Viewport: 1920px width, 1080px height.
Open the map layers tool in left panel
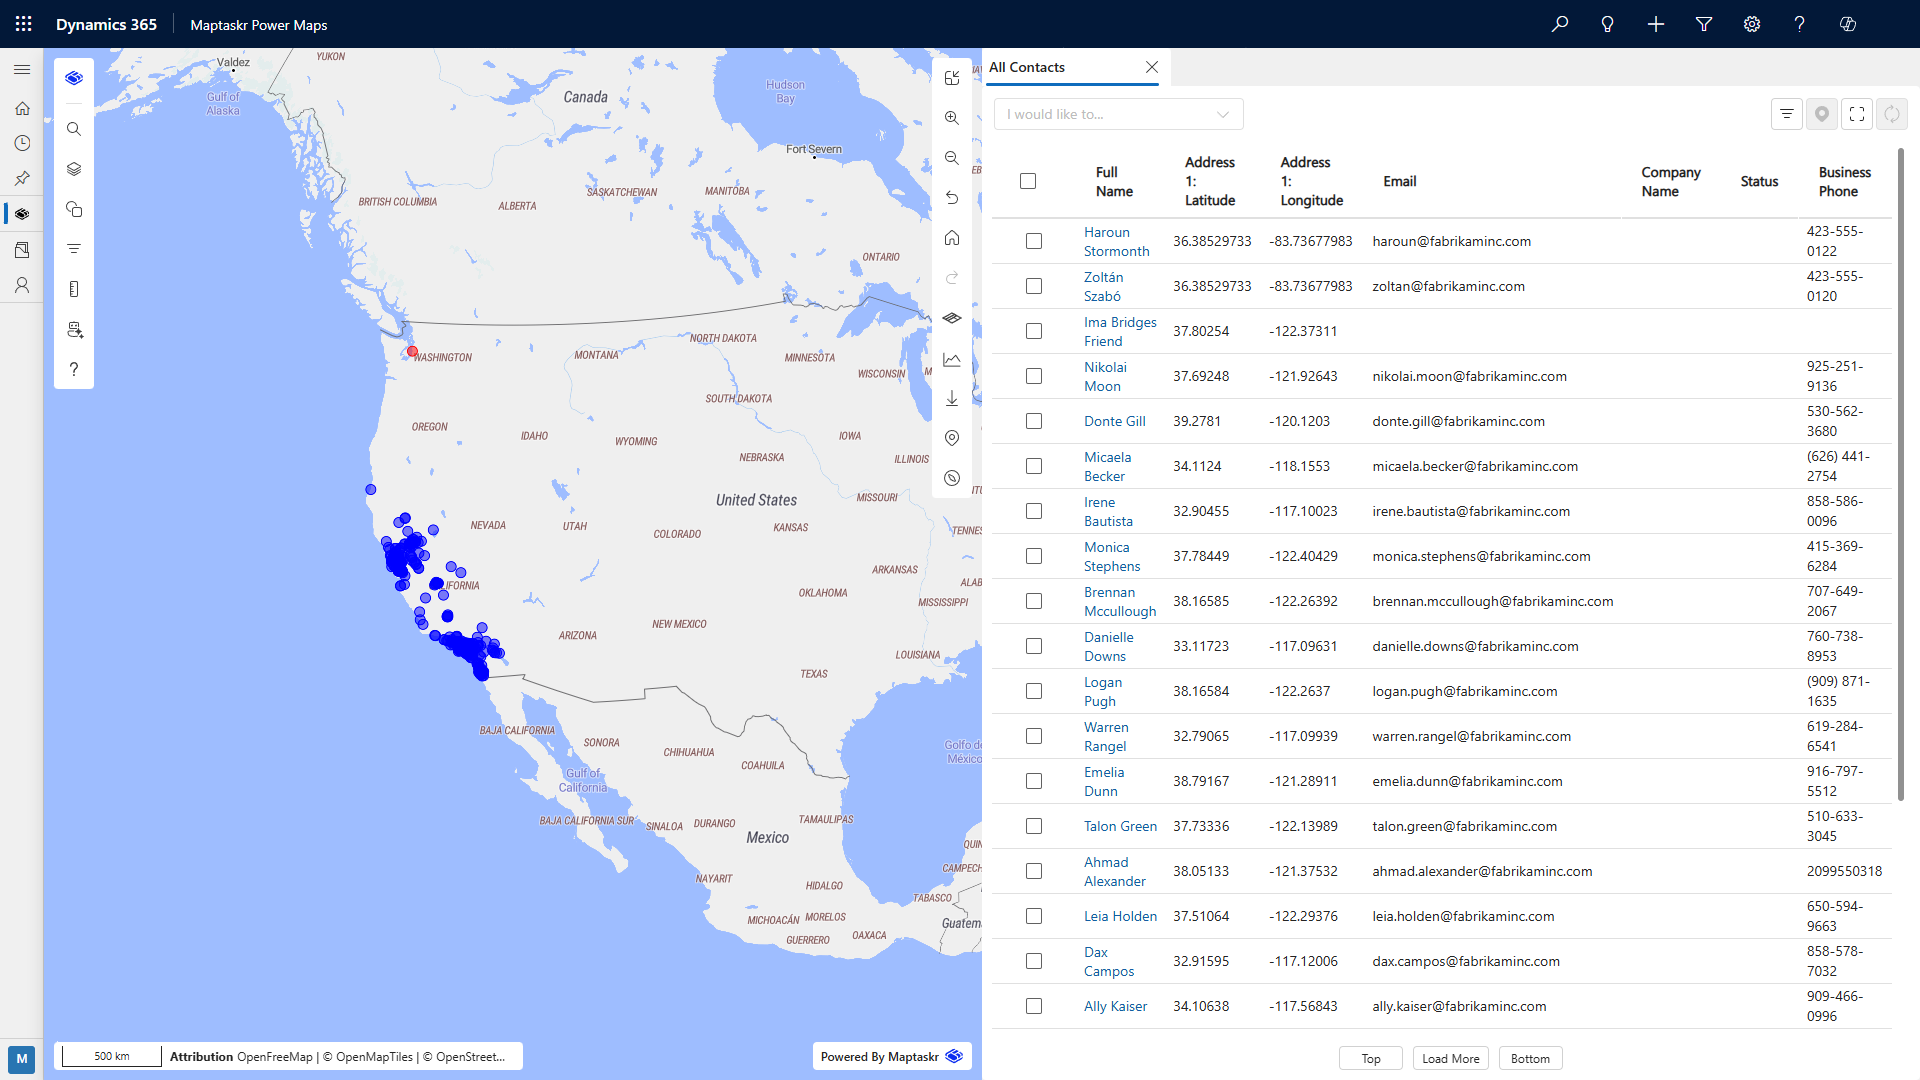[74, 169]
